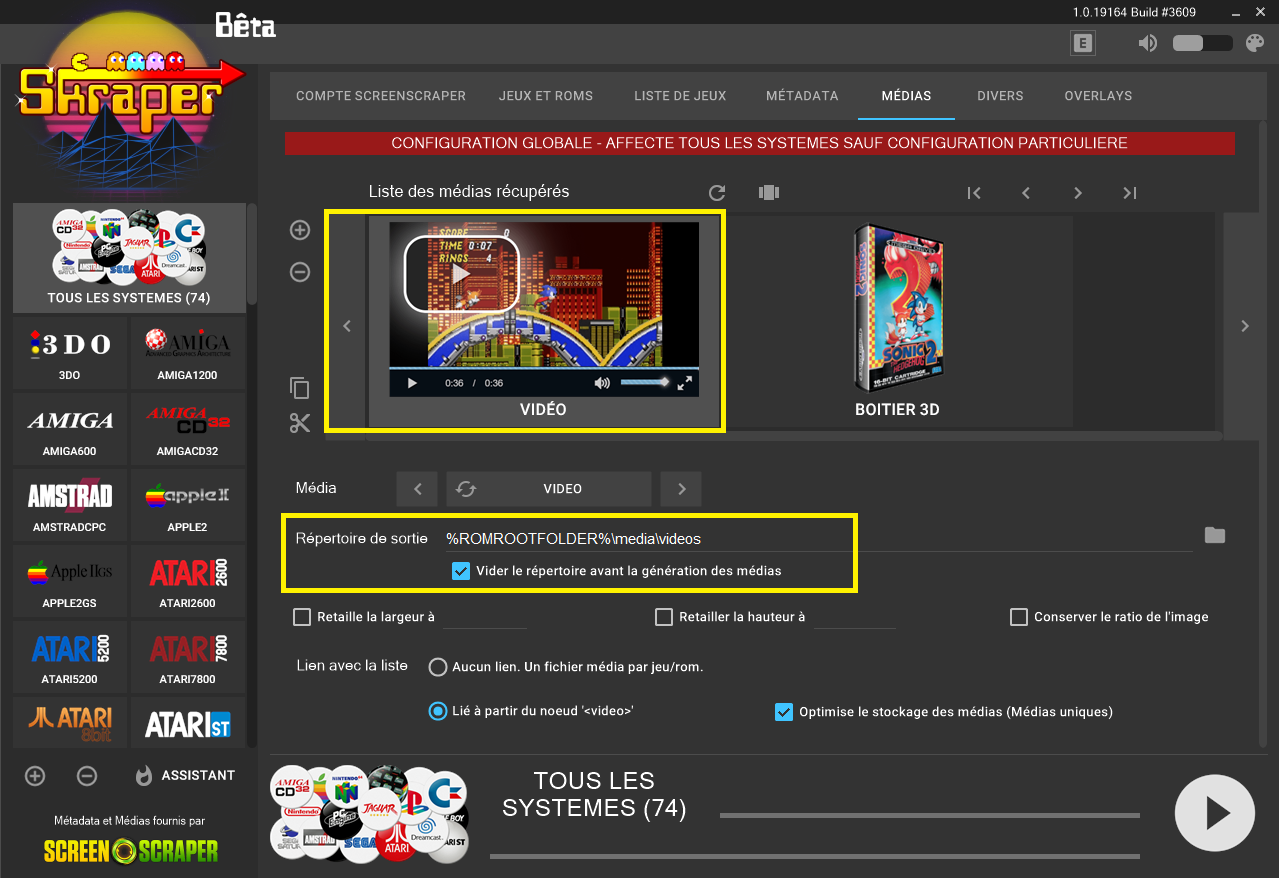Select the ATARI5200 system tile

coord(70,657)
